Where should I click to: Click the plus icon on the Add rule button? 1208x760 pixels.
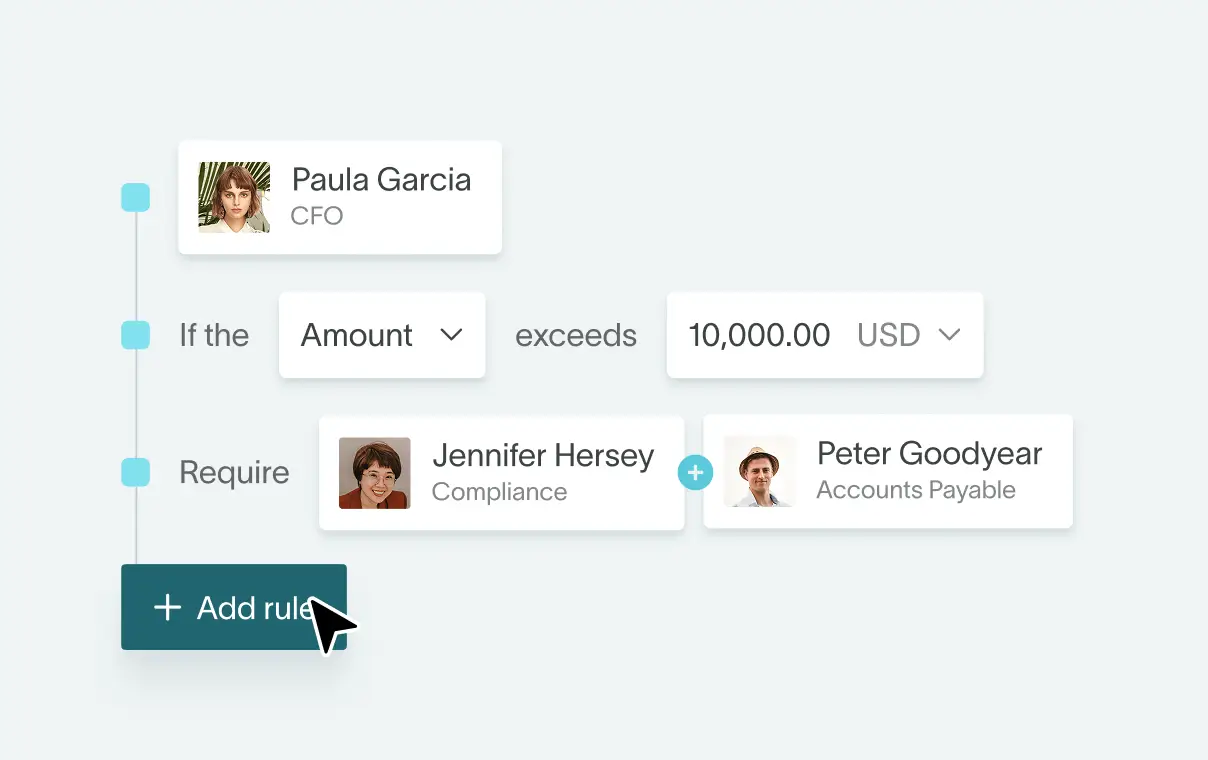[x=167, y=607]
